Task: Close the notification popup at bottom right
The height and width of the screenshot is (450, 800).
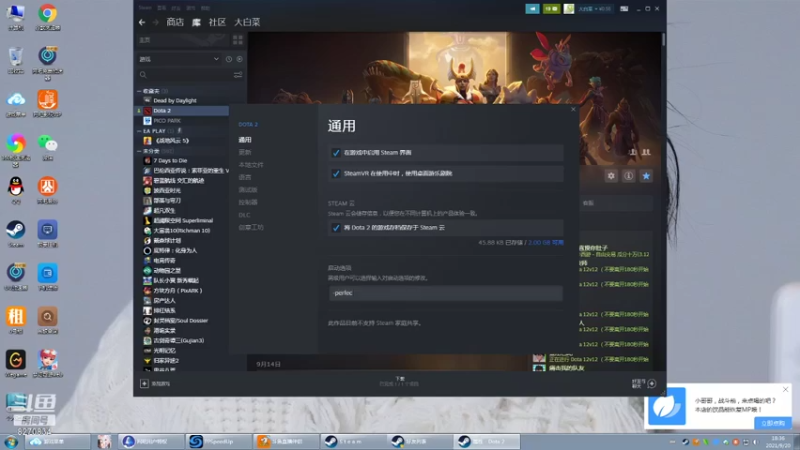Action: 785,389
